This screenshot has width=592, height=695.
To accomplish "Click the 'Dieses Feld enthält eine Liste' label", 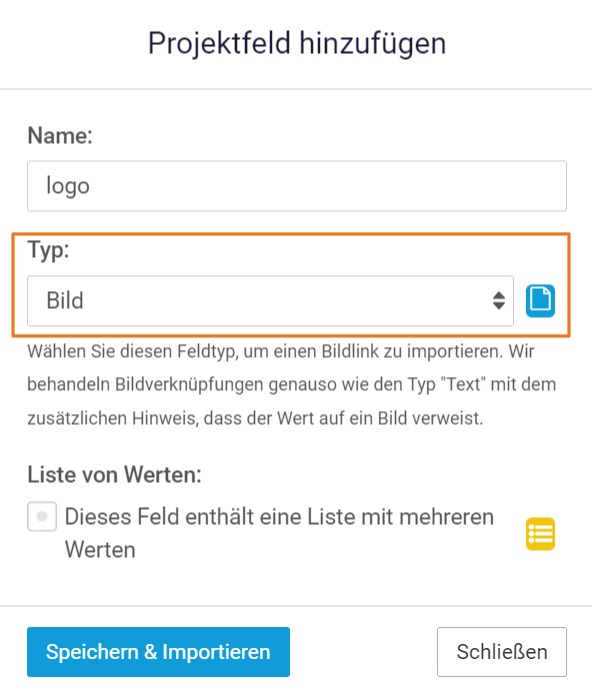I will (279, 533).
